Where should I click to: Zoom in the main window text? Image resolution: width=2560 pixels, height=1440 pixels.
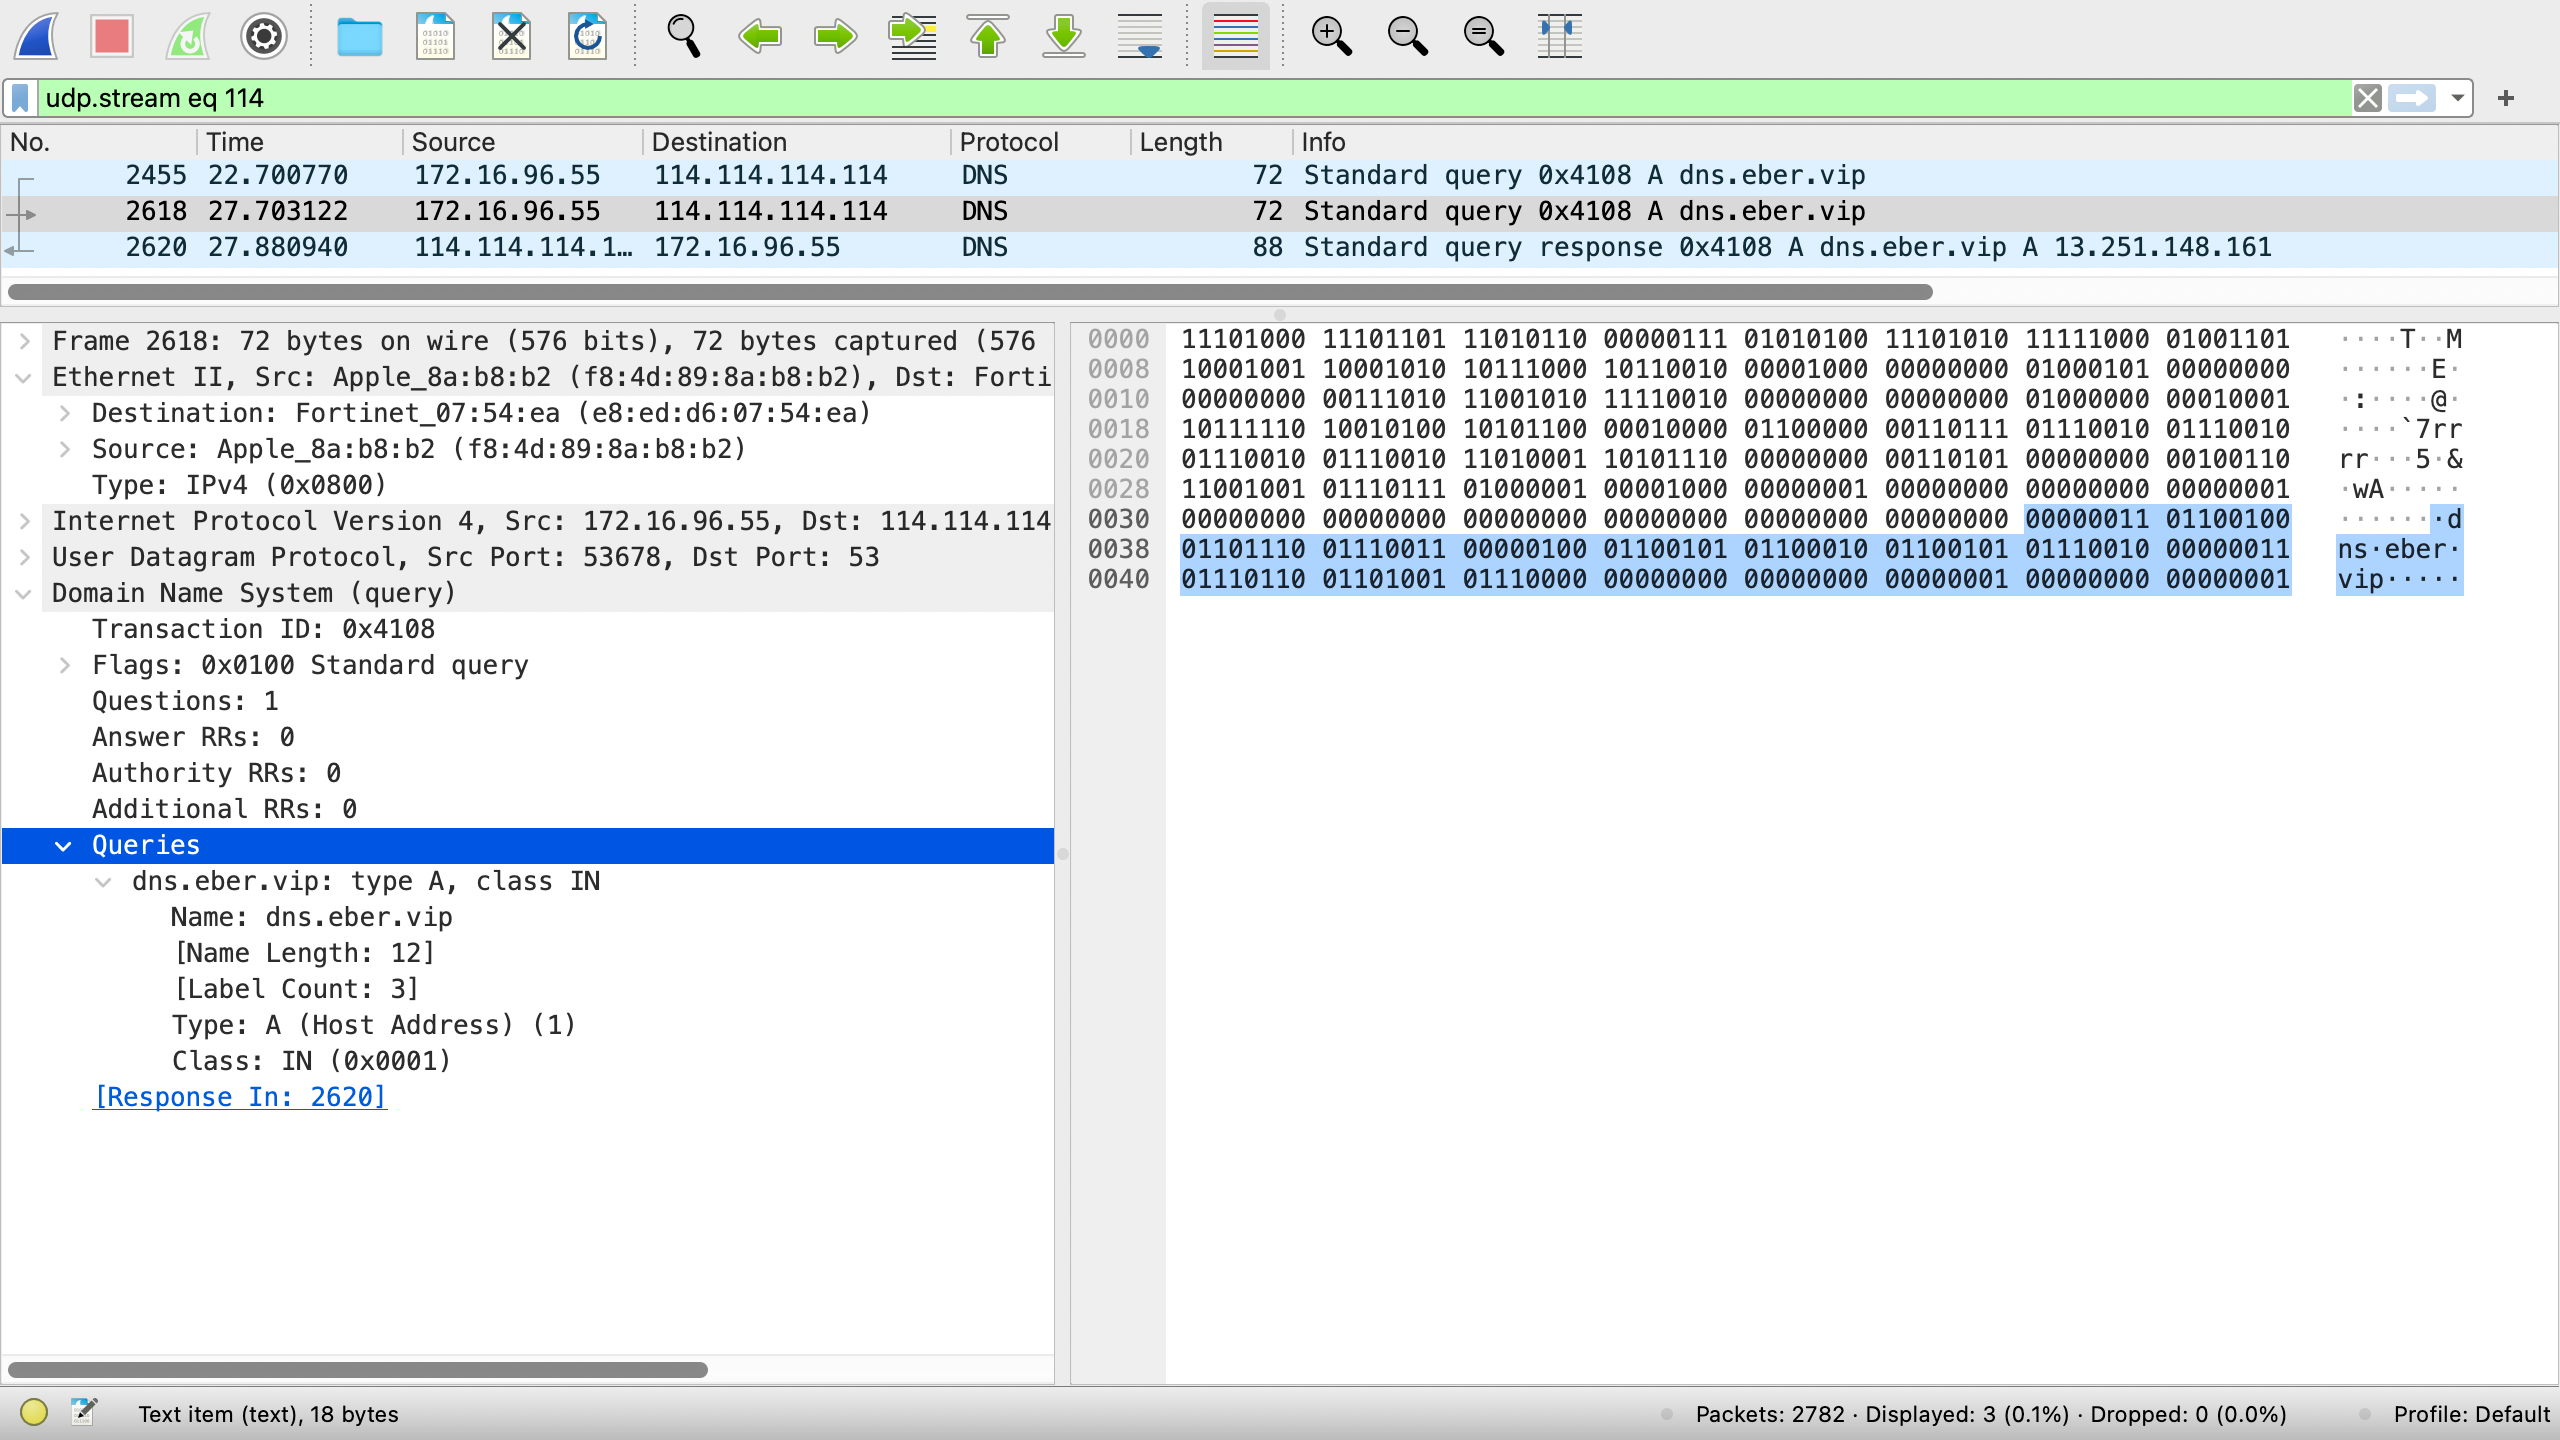pyautogui.click(x=1332, y=37)
